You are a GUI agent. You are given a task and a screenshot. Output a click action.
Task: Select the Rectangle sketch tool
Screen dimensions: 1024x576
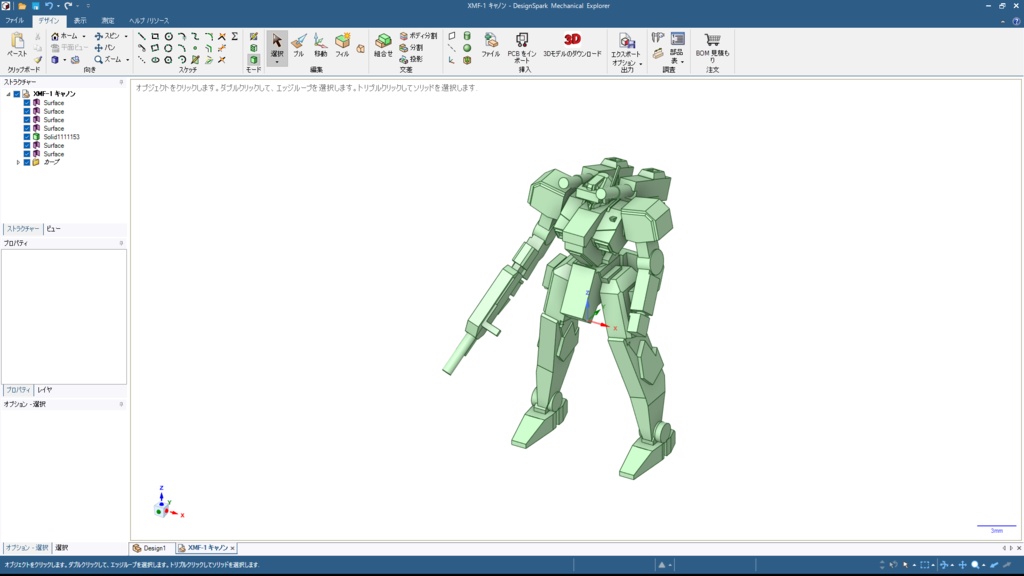click(x=155, y=37)
